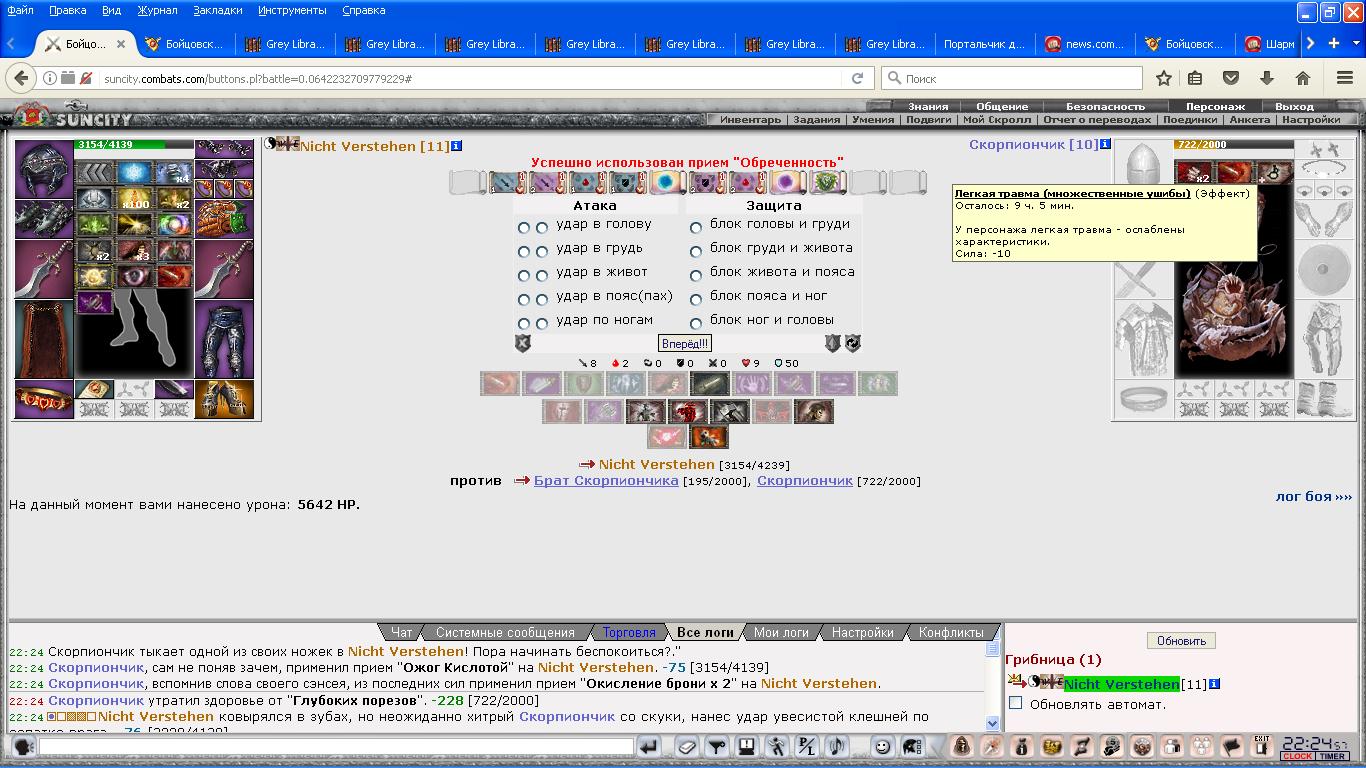Viewport: 1366px width, 768px height.
Task: Use the dark sword technique icon
Action: [x=710, y=383]
